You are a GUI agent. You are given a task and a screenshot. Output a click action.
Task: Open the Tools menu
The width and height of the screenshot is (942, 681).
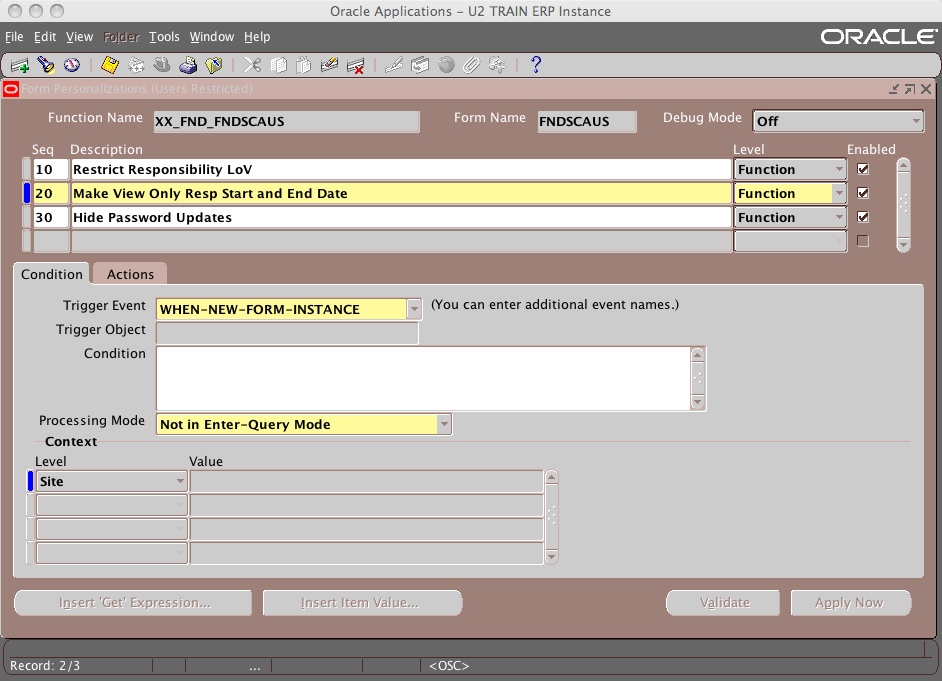click(x=164, y=37)
